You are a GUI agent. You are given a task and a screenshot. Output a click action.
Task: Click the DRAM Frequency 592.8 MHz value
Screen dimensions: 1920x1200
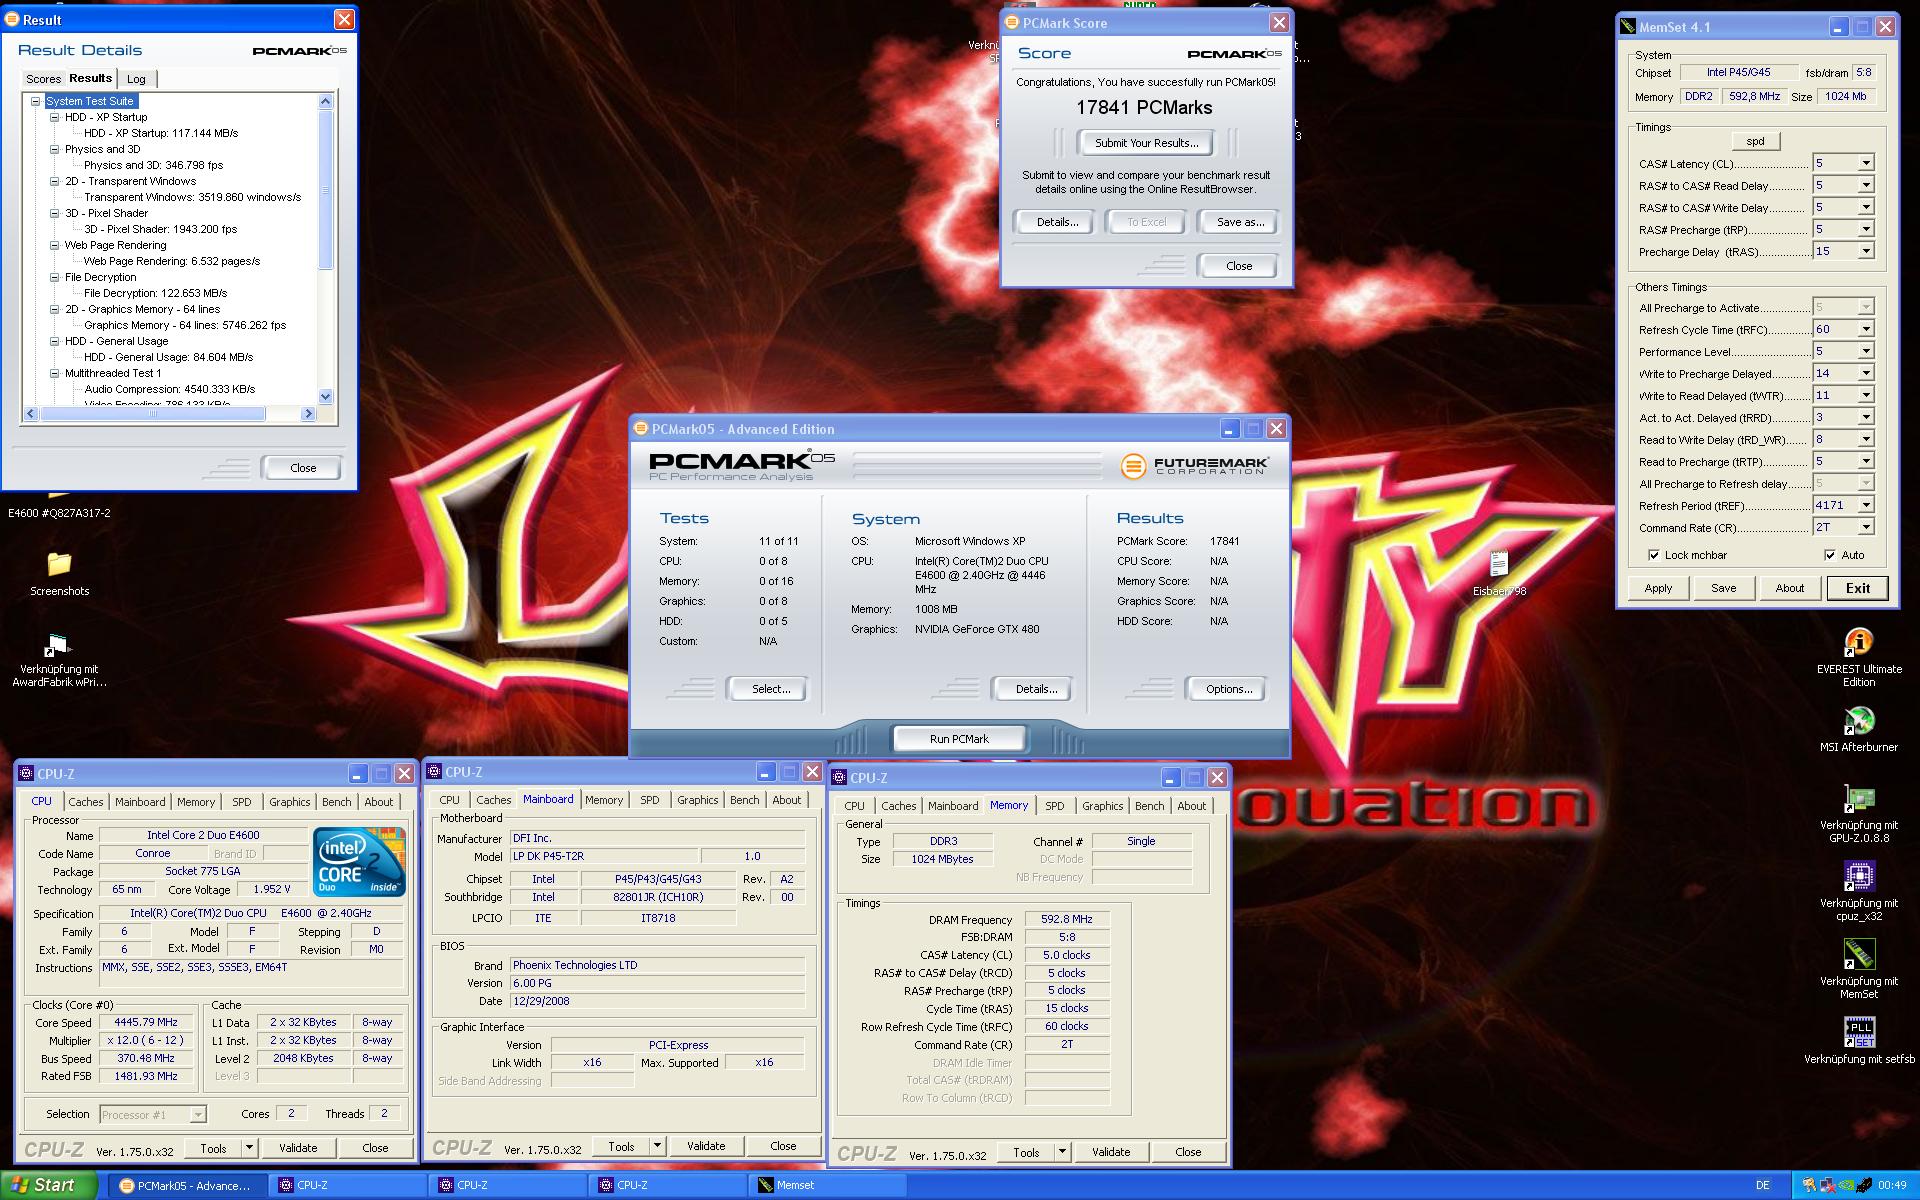[1067, 919]
